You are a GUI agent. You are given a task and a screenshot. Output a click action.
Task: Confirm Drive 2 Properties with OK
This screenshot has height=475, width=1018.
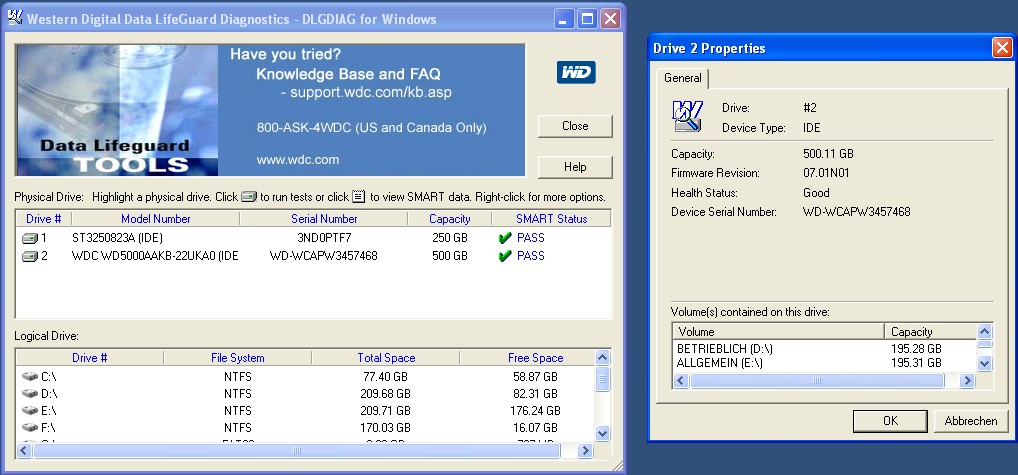point(890,420)
